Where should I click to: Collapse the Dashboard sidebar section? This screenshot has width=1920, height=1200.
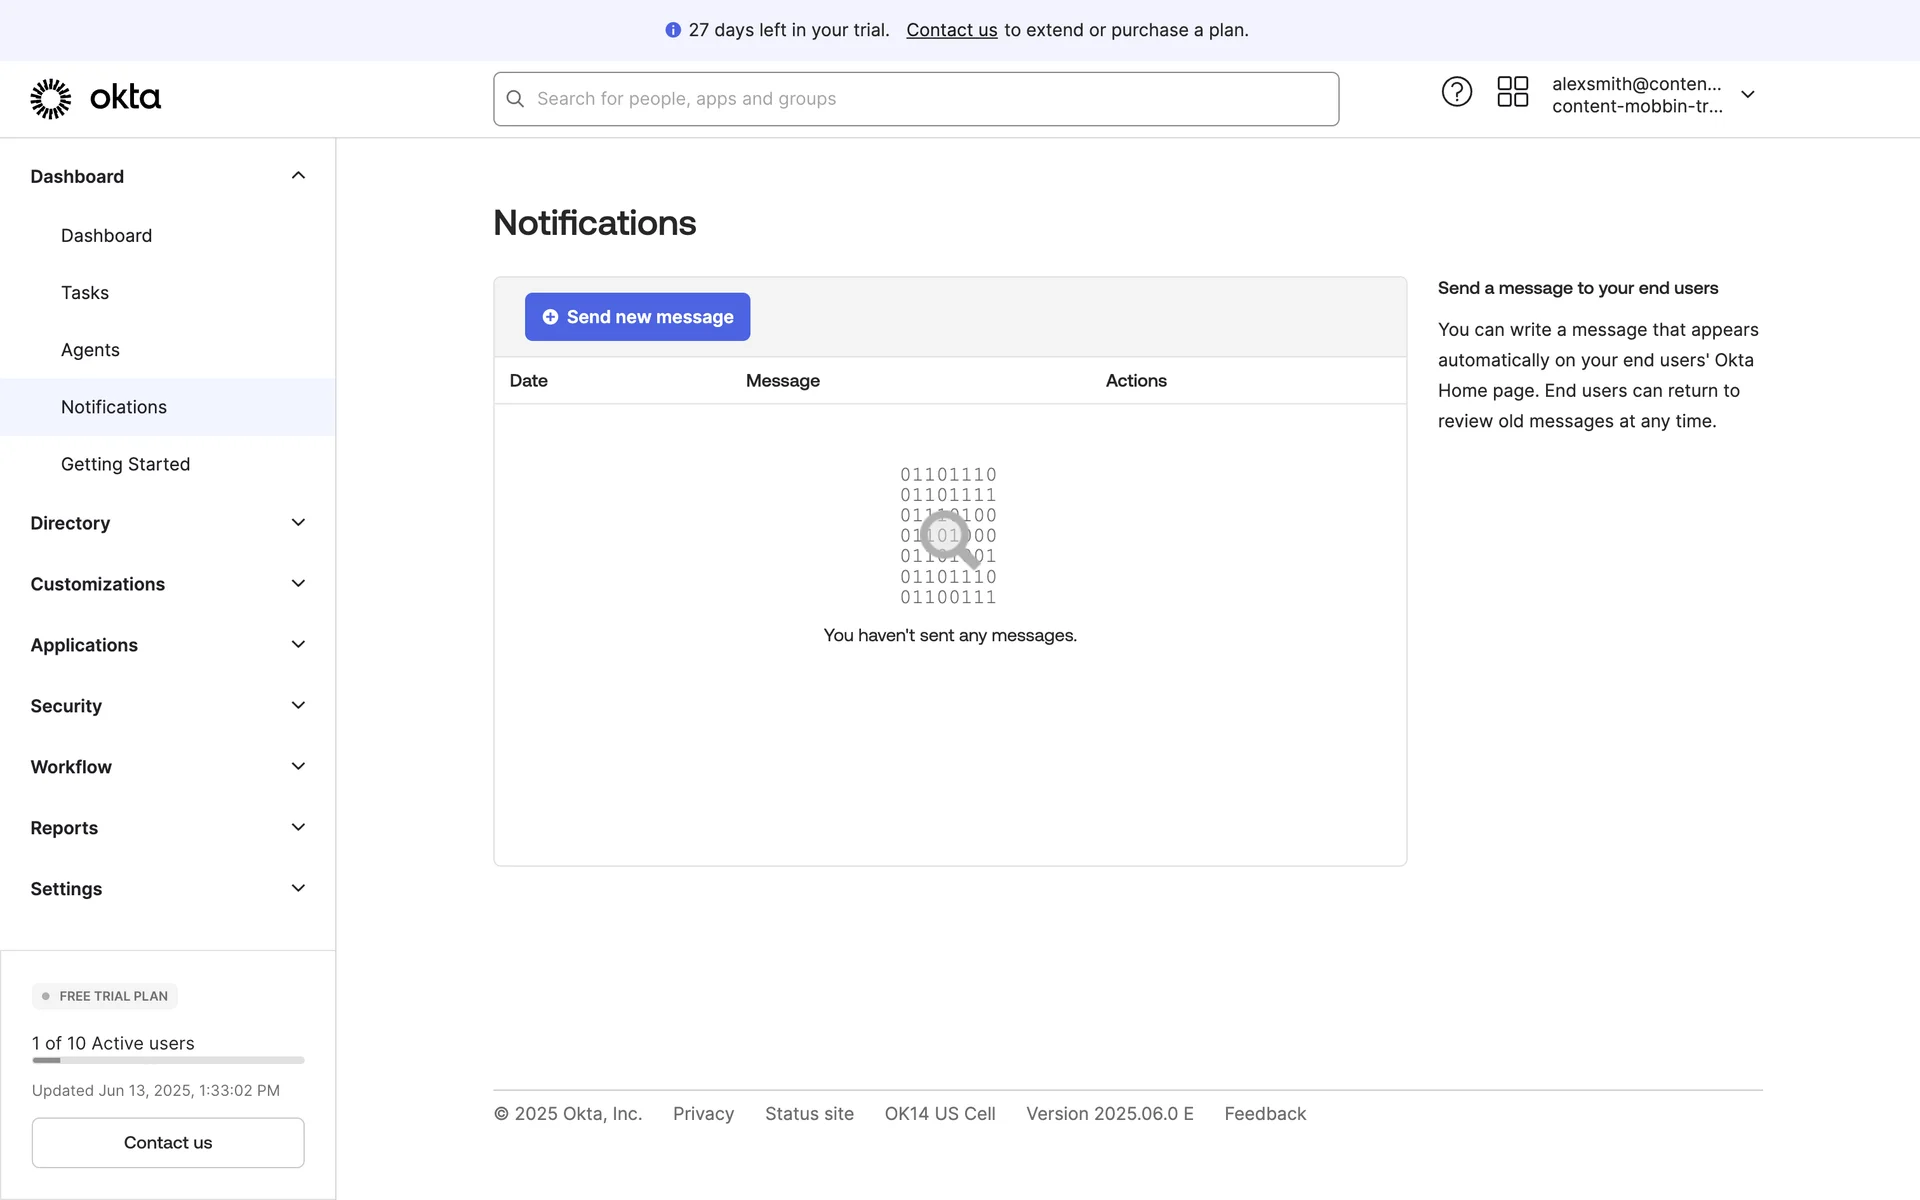(298, 176)
